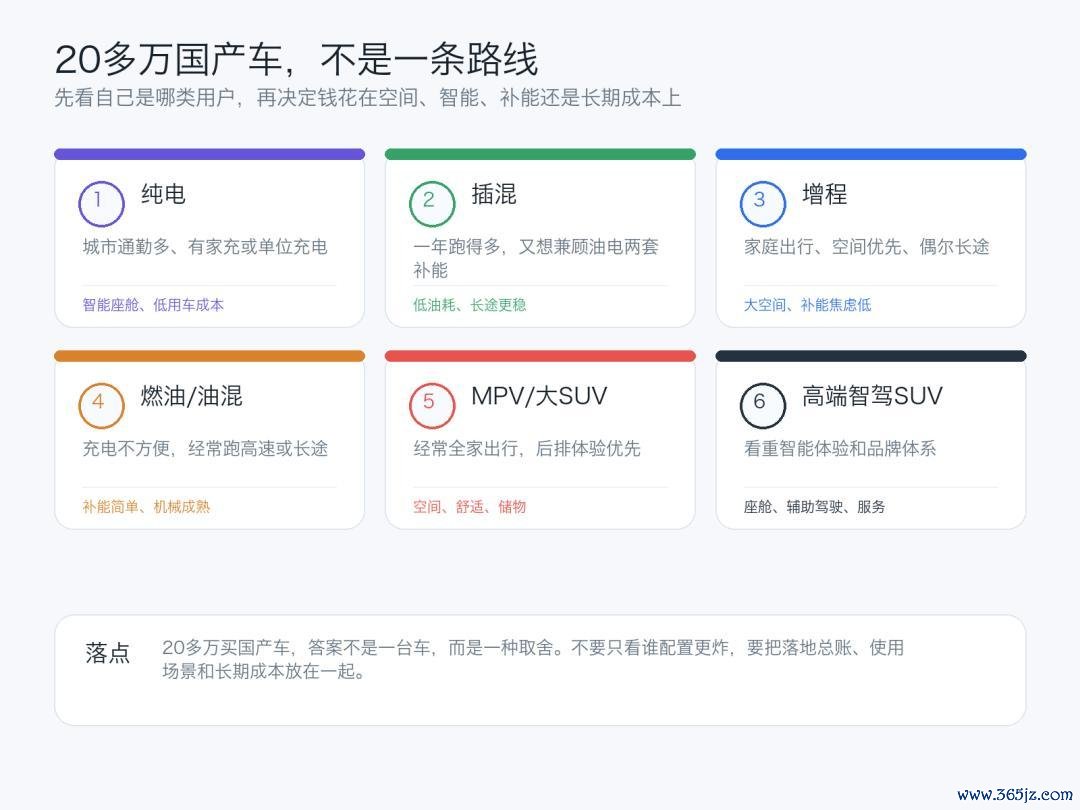The width and height of the screenshot is (1080, 810).
Task: Click the 低油耗、长途更稳 tag text
Action: (469, 304)
